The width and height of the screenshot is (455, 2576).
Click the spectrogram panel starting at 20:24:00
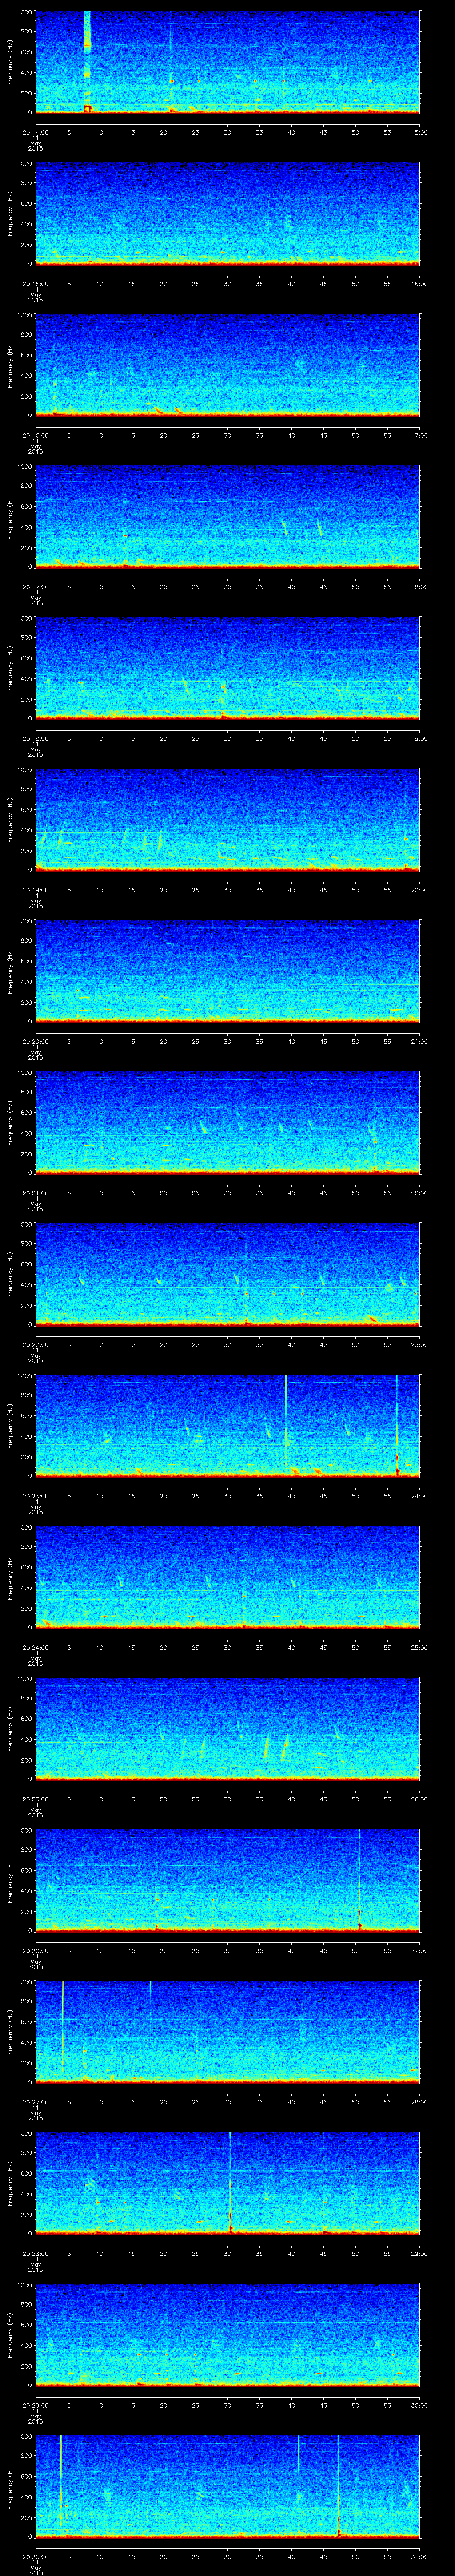tap(228, 1577)
